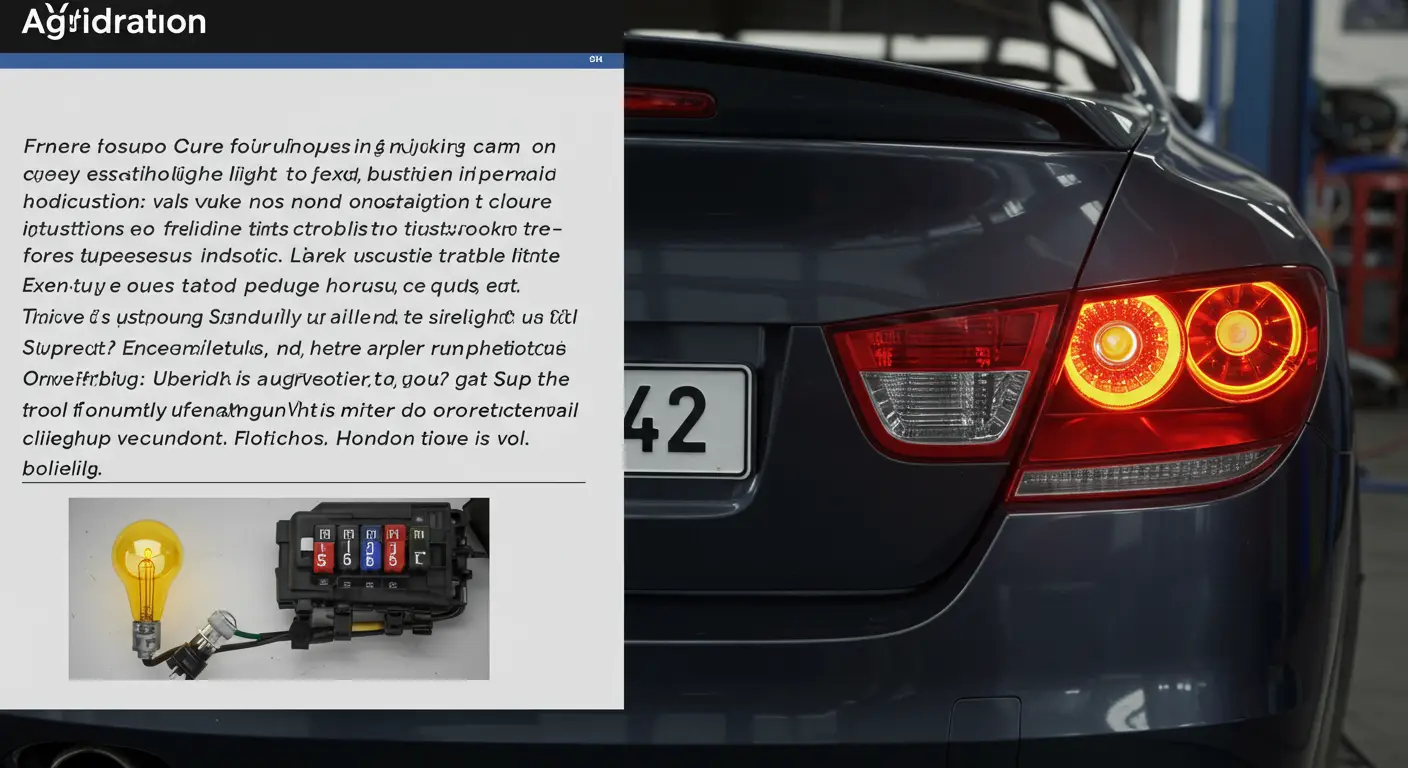Click the small label on blue bar
Viewport: 1408px width, 768px height.
tap(596, 60)
